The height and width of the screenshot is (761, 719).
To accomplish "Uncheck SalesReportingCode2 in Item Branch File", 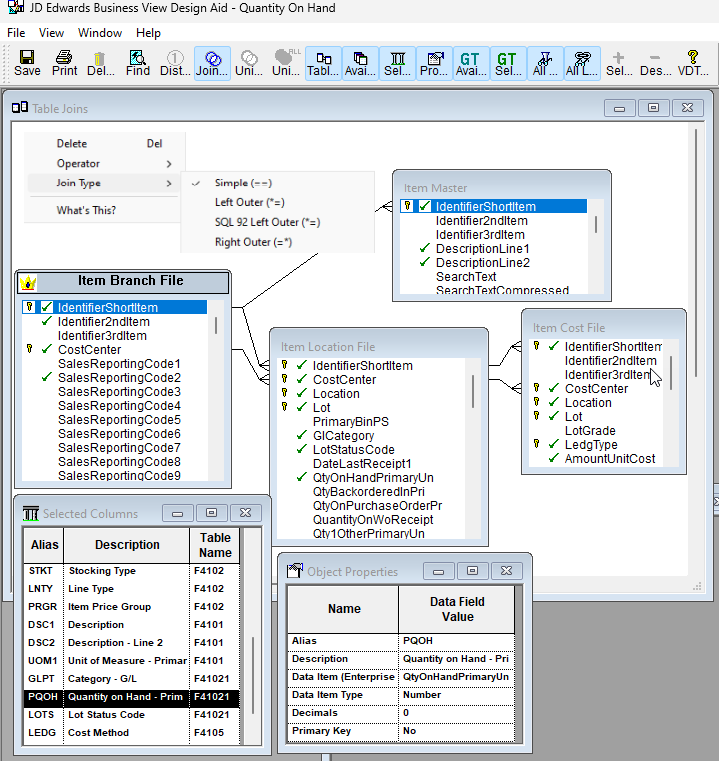I will [47, 377].
